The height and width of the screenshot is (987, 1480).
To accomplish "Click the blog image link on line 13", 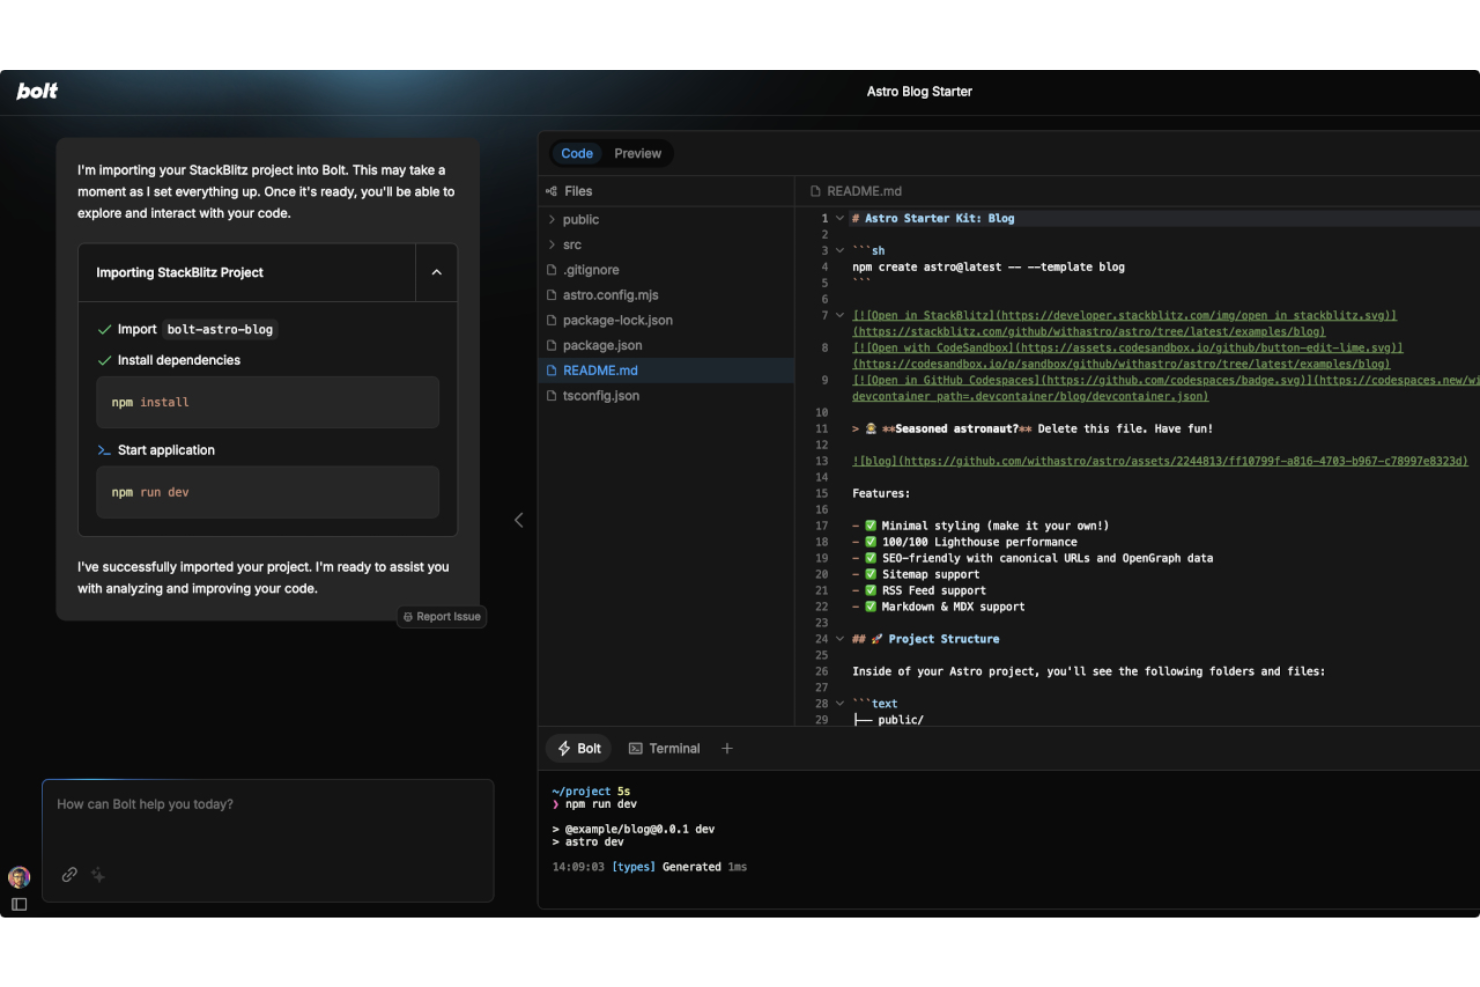I will click(1160, 461).
